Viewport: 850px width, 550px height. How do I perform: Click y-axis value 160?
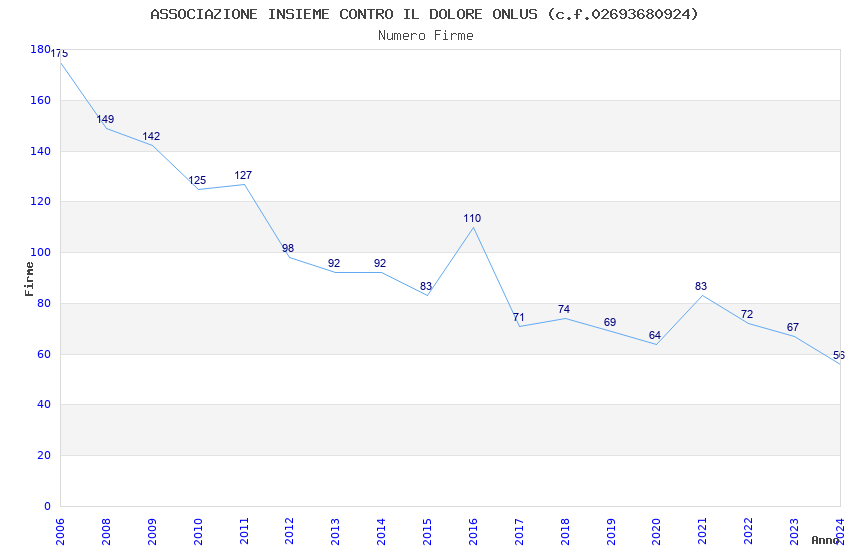[x=40, y=100]
